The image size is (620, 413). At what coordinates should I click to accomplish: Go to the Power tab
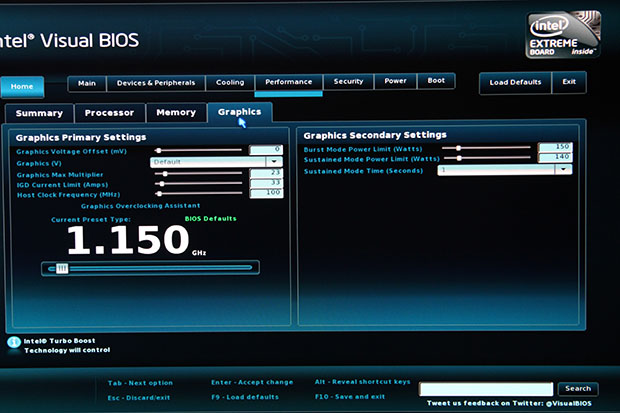click(395, 81)
